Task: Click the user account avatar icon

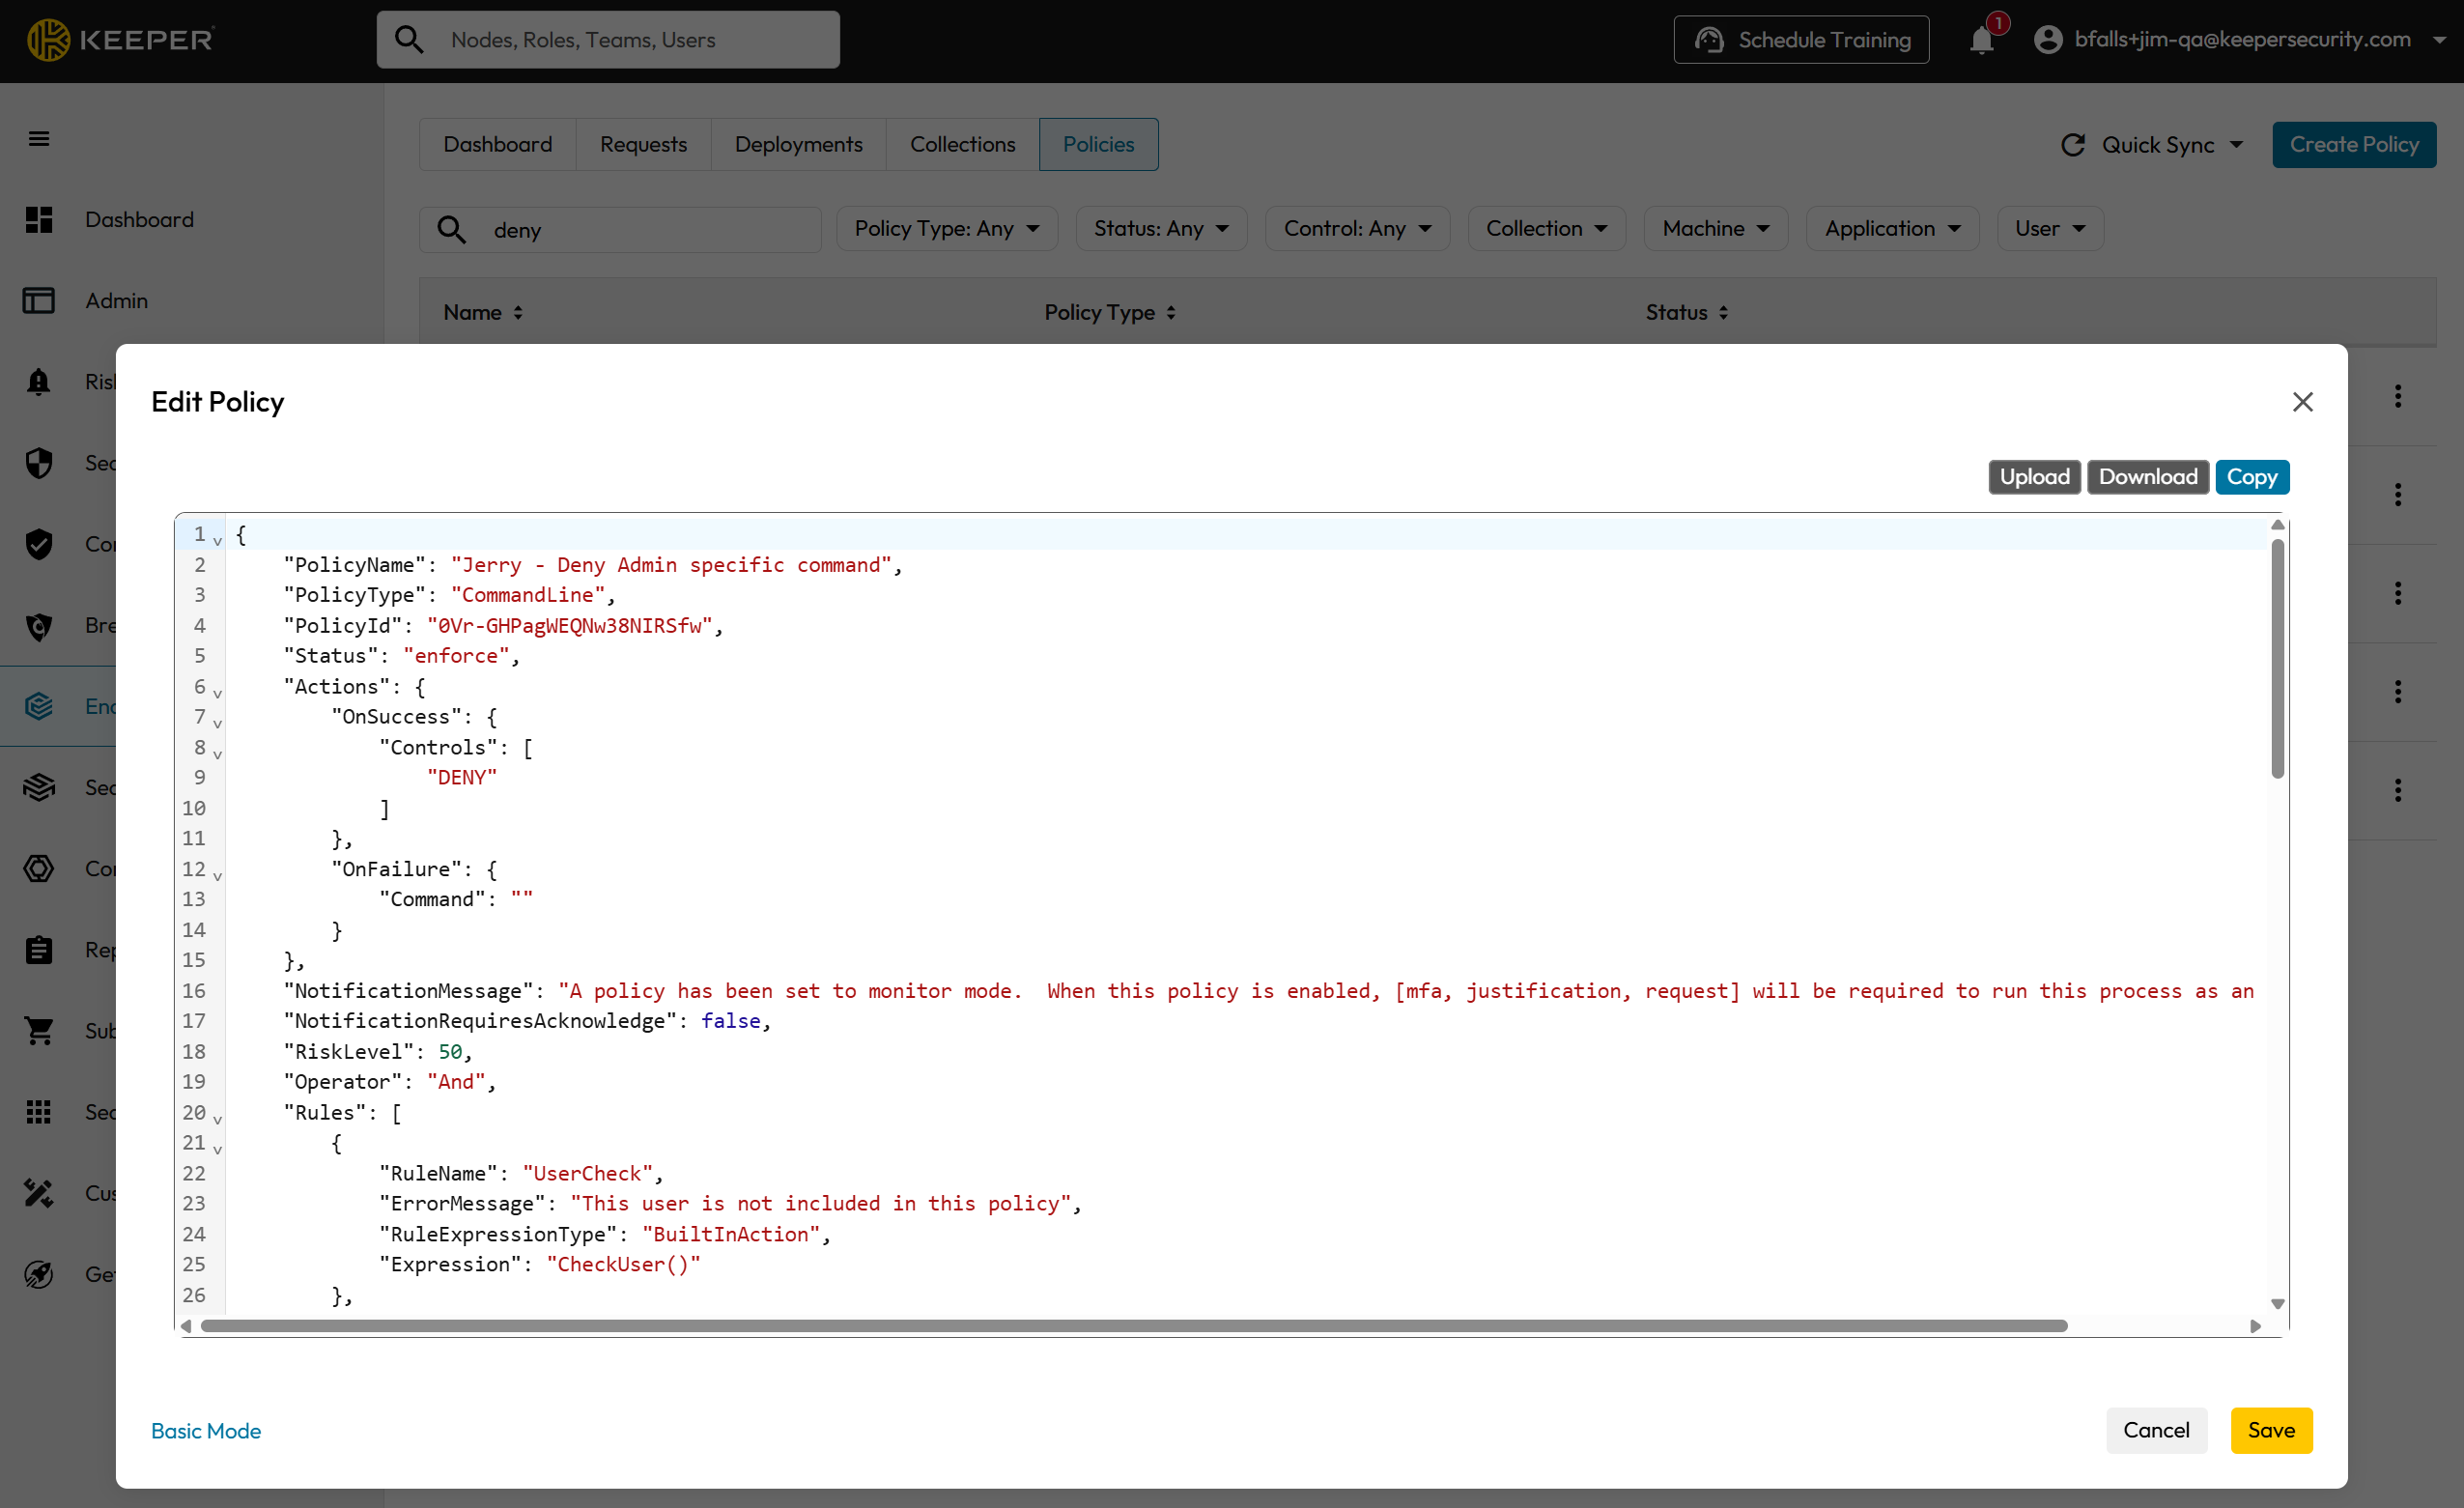Action: coord(2048,40)
